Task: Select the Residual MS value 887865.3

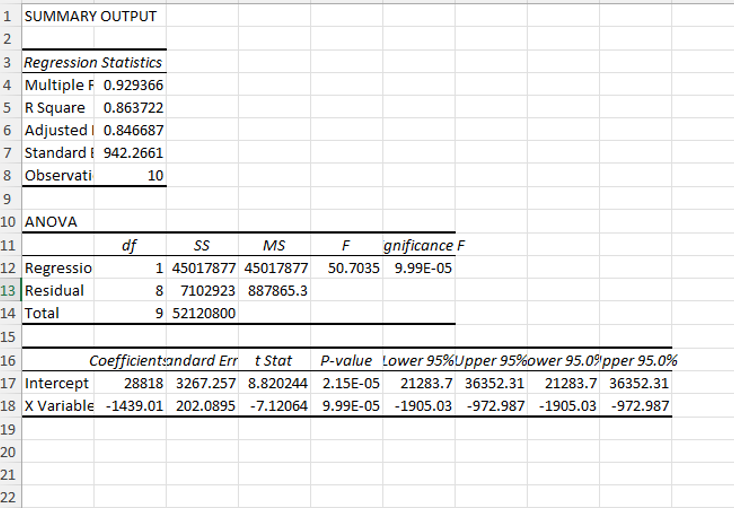Action: 274,290
